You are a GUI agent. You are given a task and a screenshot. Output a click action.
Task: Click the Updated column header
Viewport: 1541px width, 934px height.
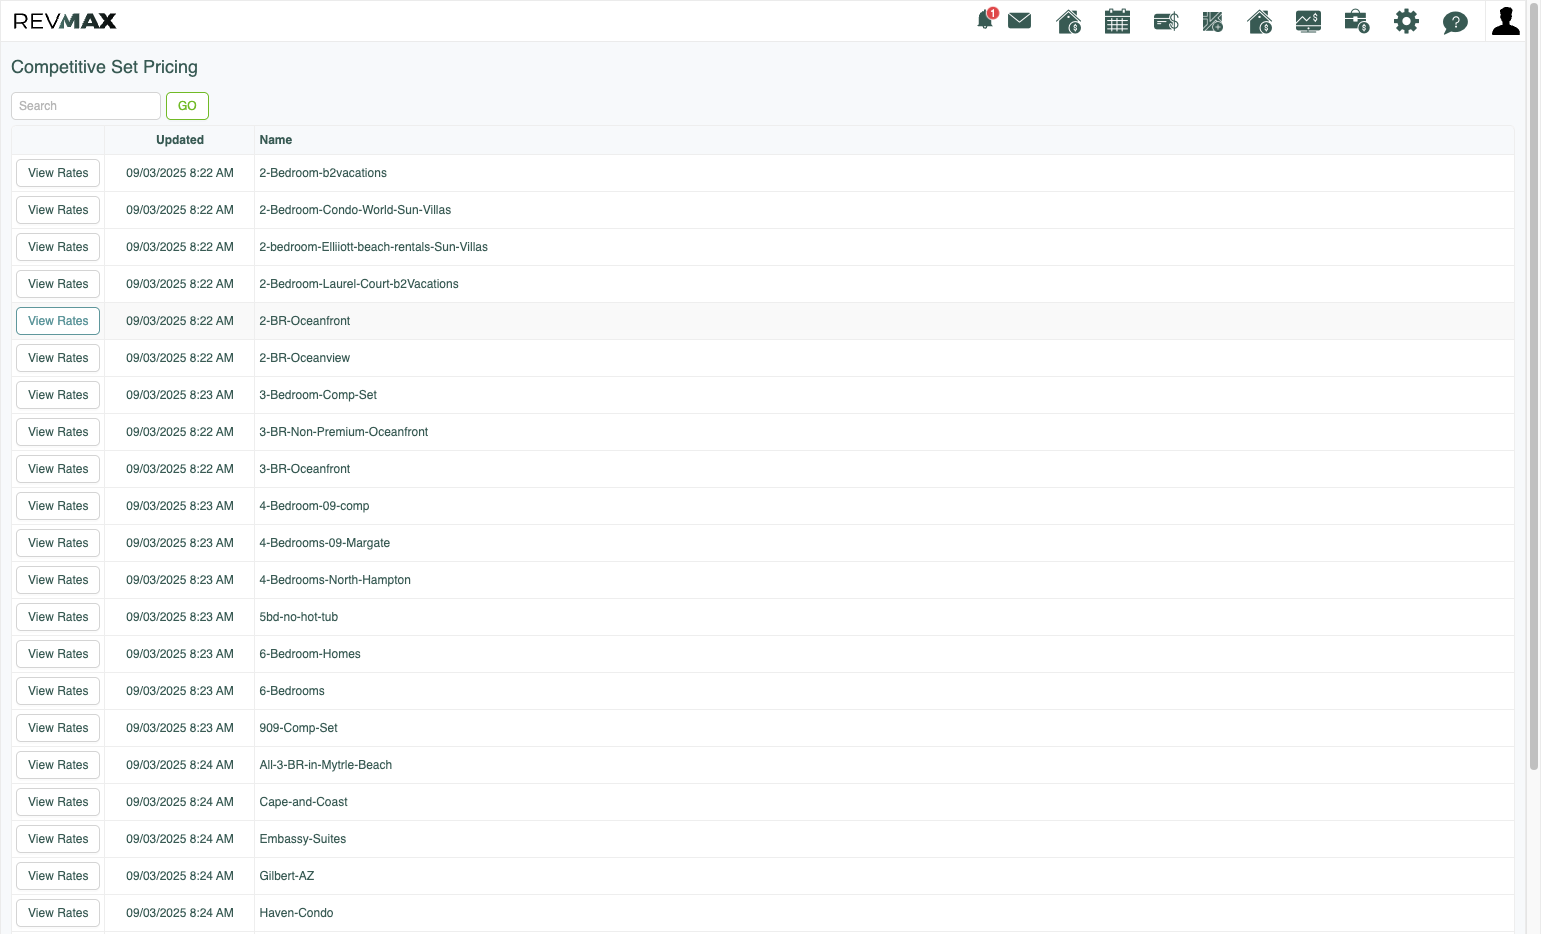180,140
